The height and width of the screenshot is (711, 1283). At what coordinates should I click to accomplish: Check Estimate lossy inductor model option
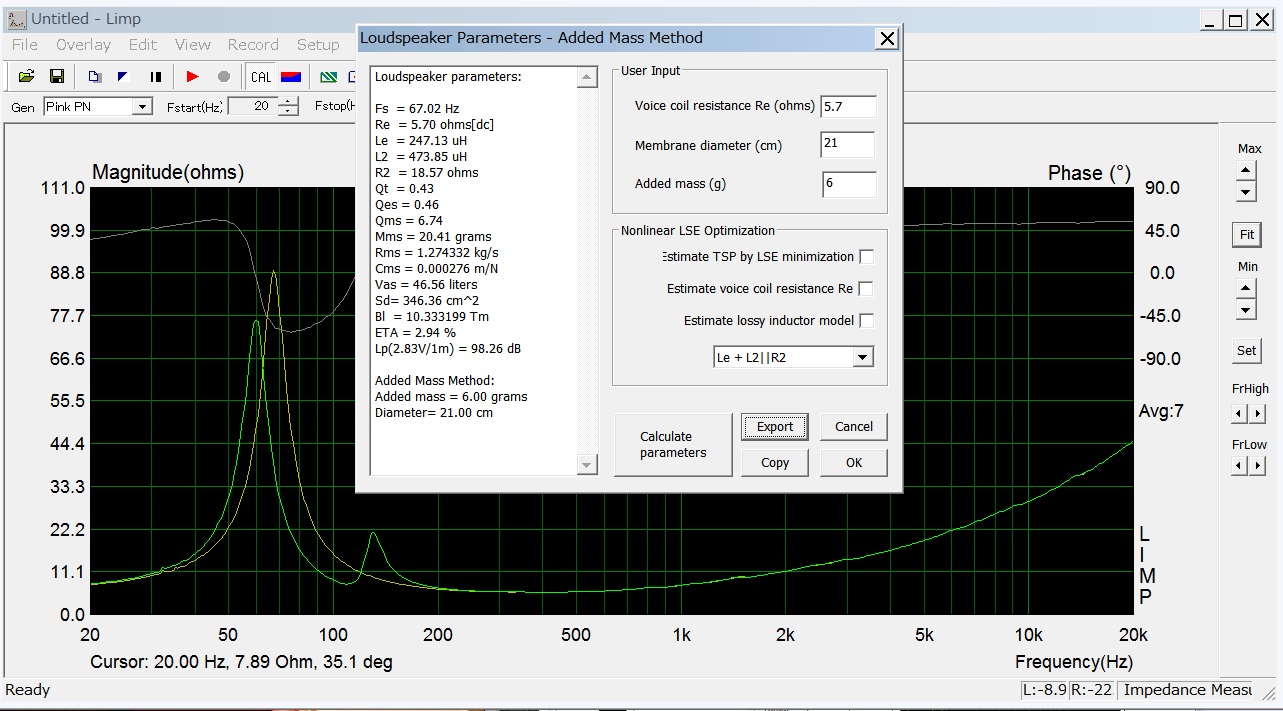[866, 321]
